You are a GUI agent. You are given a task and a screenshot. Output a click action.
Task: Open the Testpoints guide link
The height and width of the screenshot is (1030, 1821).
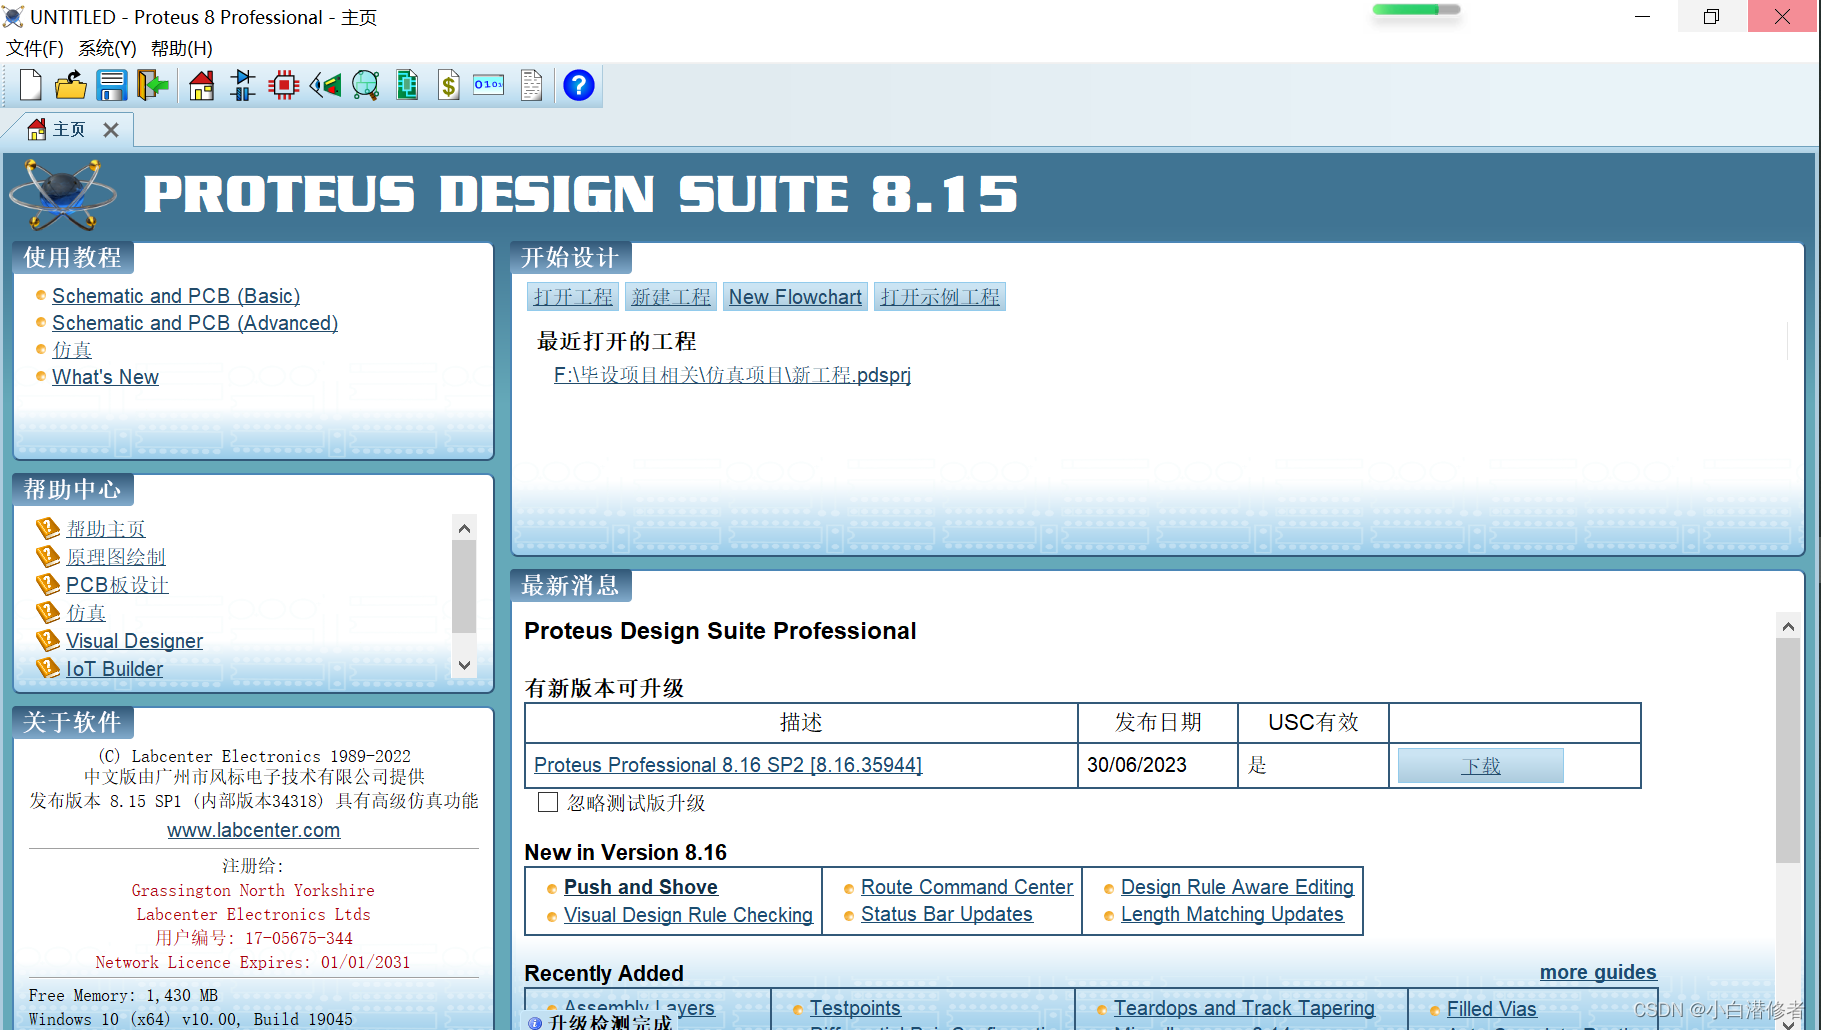pyautogui.click(x=855, y=1008)
